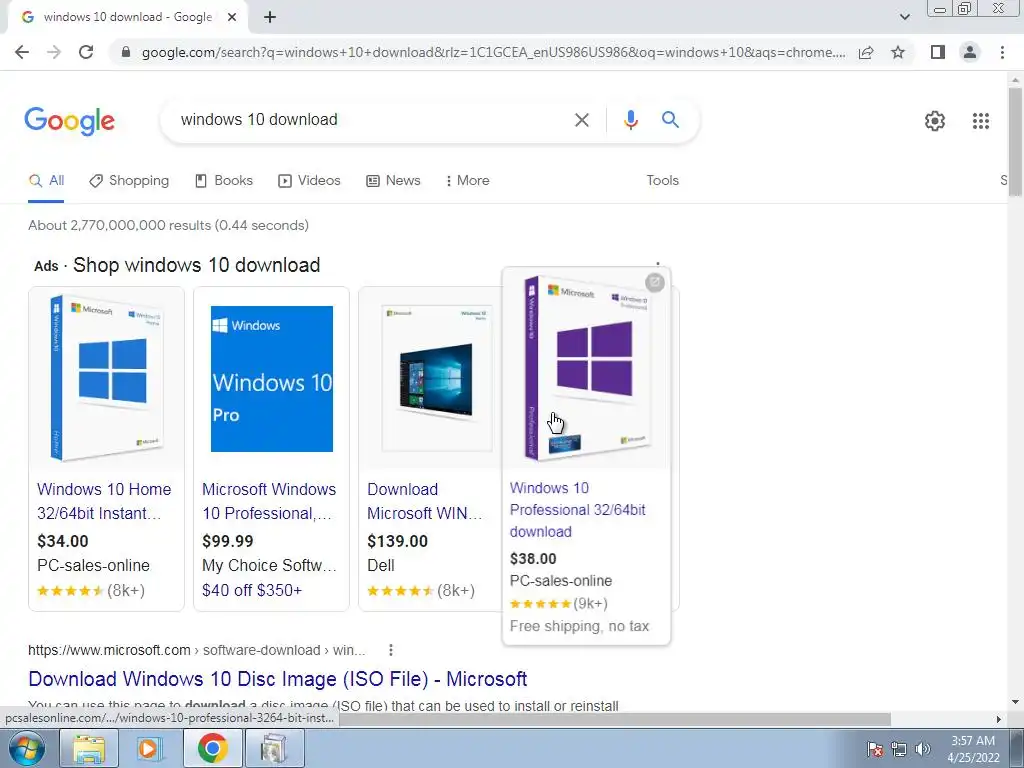This screenshot has width=1024, height=768.
Task: Open a new tab with the plus icon
Action: point(270,18)
